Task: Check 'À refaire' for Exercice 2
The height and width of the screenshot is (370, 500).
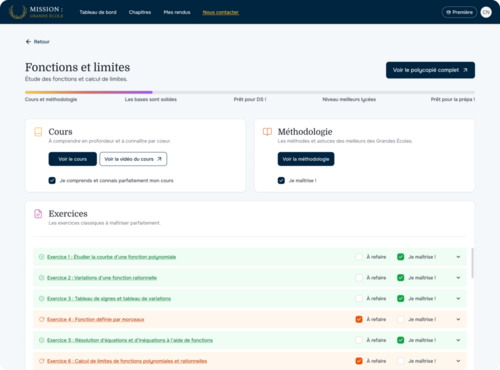Action: (359, 278)
